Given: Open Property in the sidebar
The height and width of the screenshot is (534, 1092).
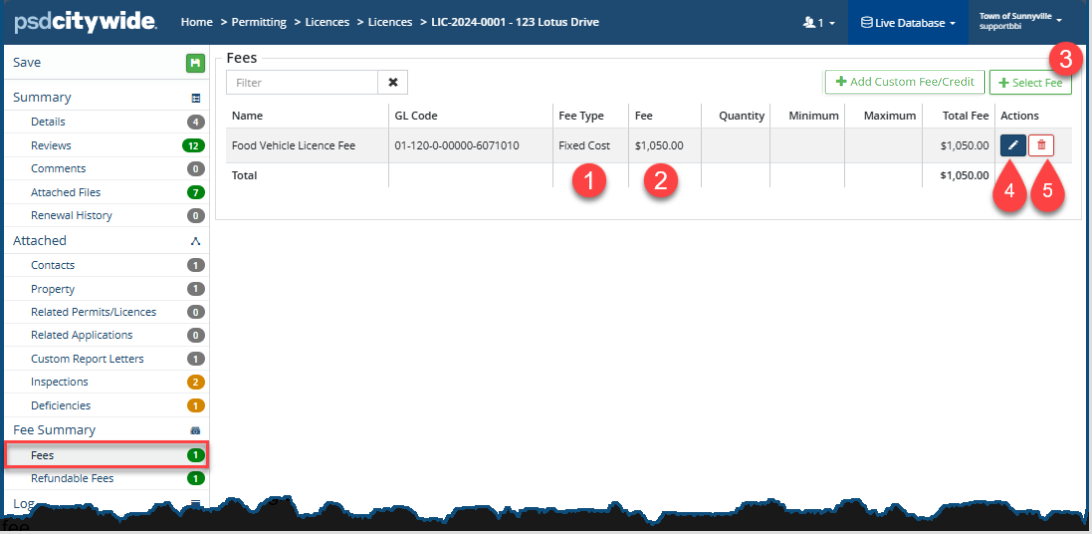Looking at the screenshot, I should pyautogui.click(x=52, y=289).
